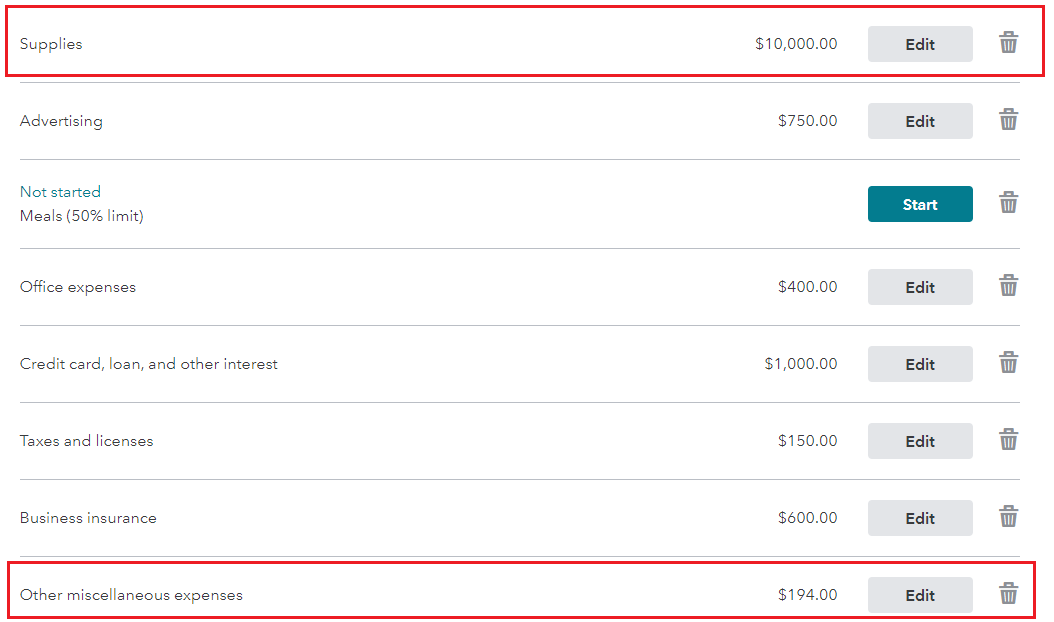
Task: Edit Other miscellaneous expenses
Action: 920,595
